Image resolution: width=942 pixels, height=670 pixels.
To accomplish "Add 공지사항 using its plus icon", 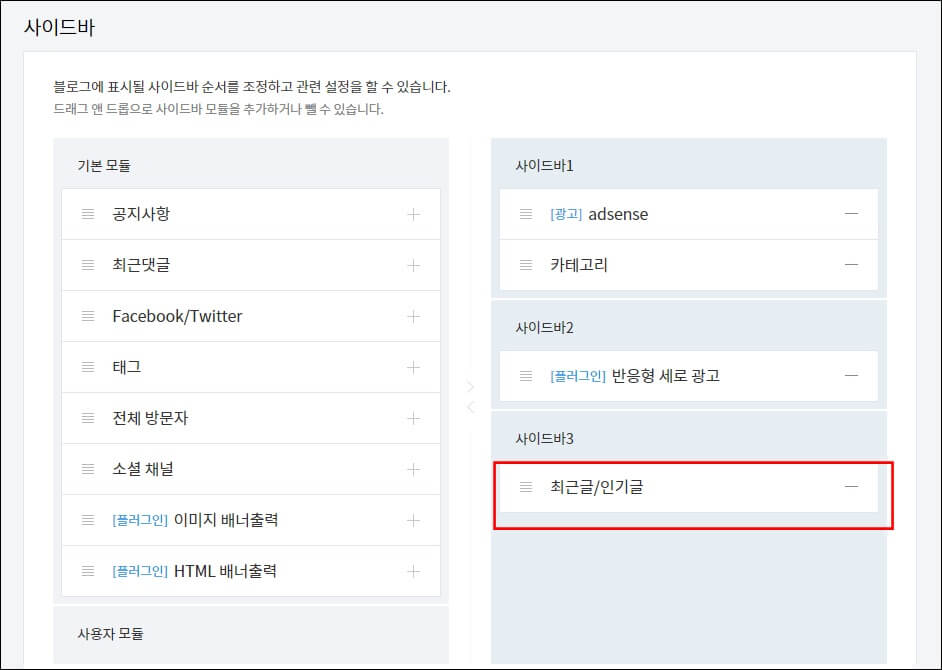I will point(412,213).
